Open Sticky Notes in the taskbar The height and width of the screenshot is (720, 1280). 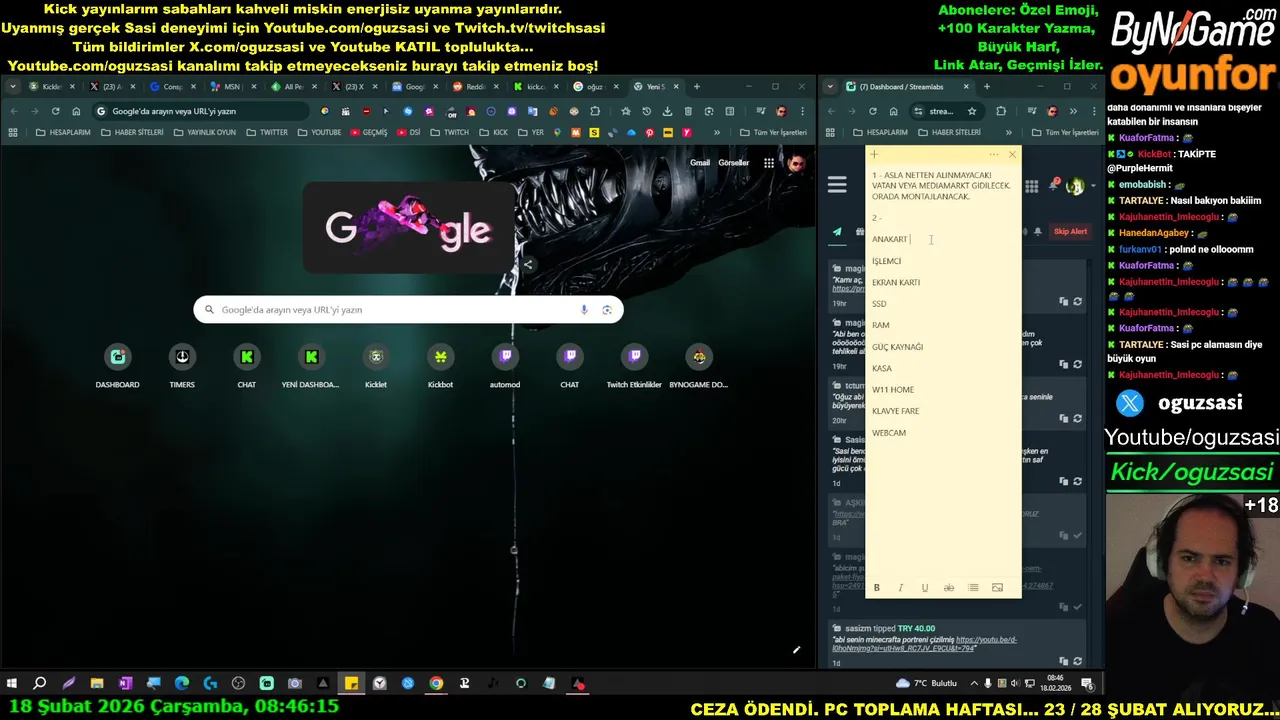point(351,684)
